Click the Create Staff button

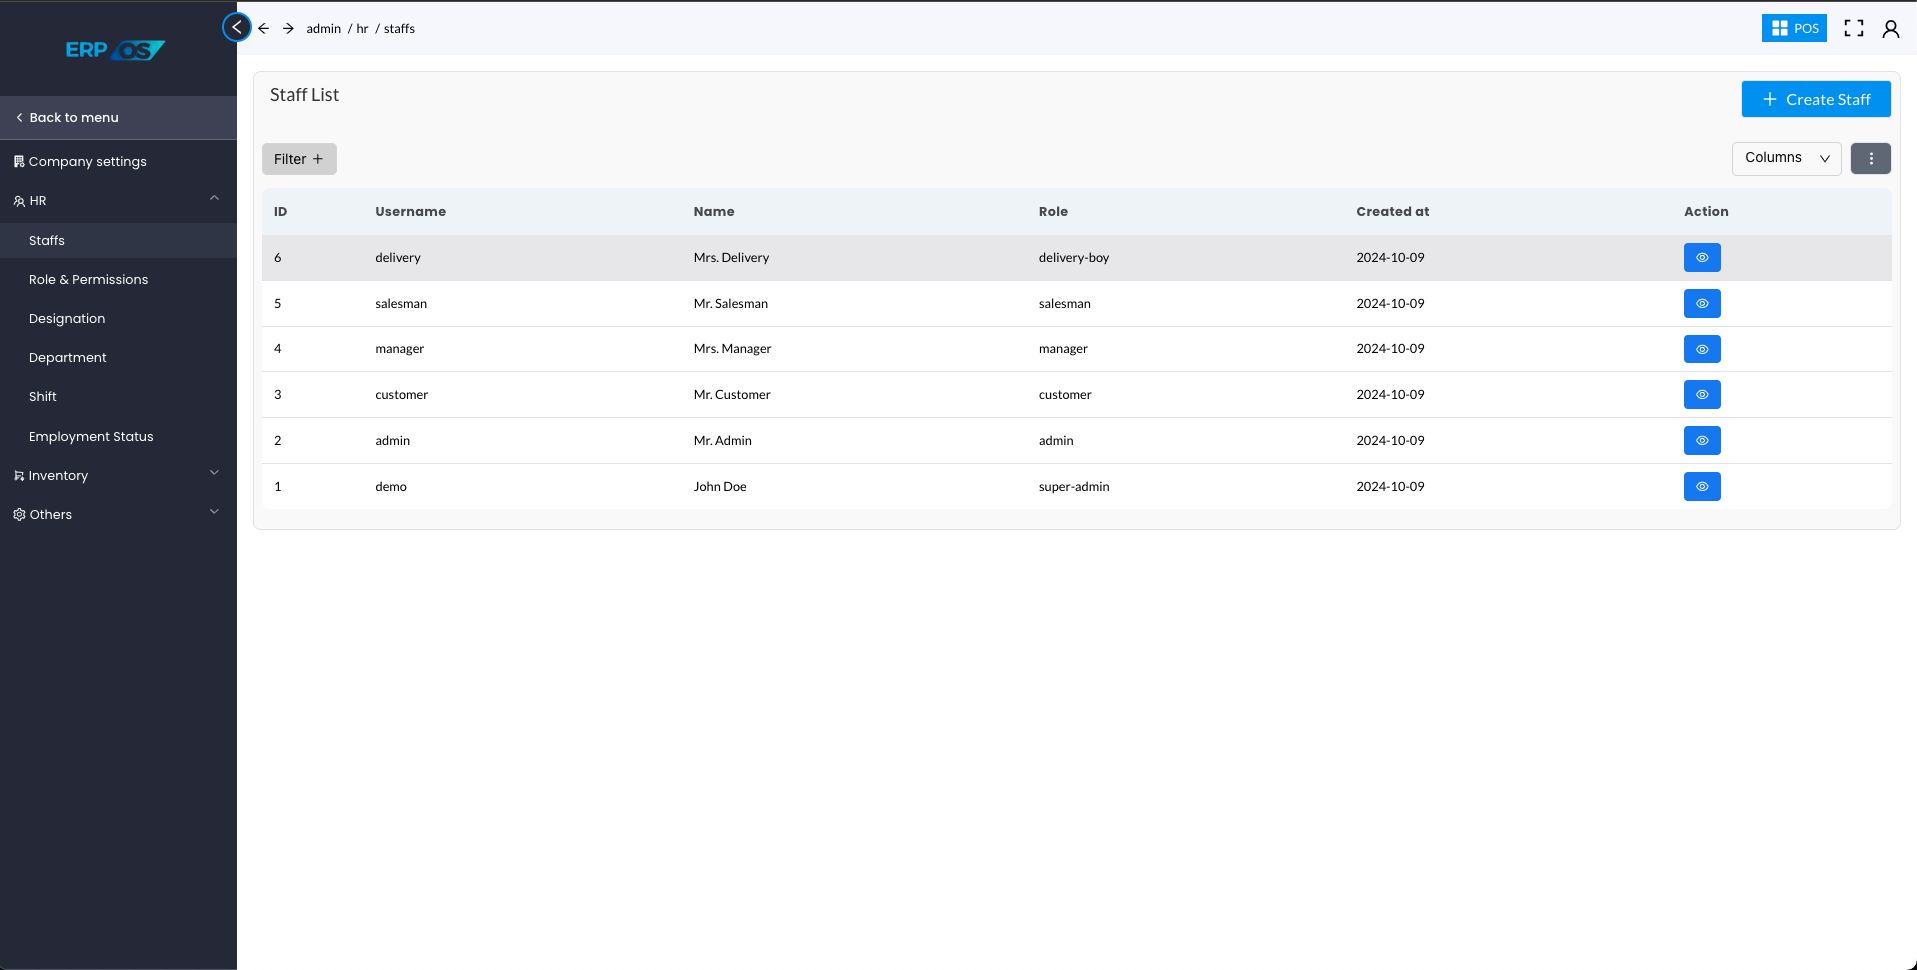(1815, 99)
